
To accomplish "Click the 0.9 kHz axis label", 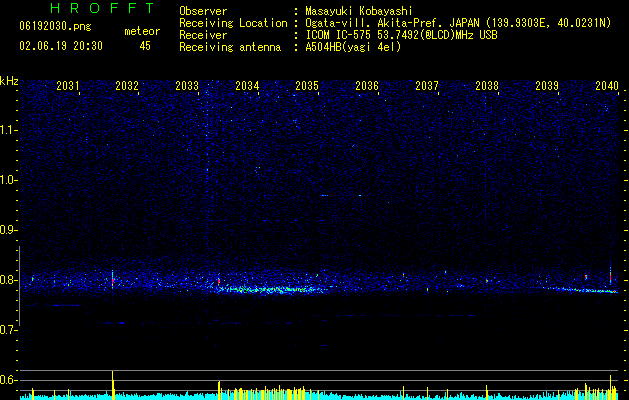I will coord(8,230).
